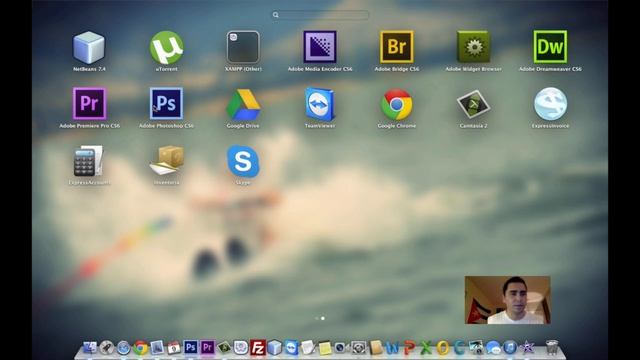Open TeamViewer from the Dock
The image size is (640, 360).
coord(291,348)
